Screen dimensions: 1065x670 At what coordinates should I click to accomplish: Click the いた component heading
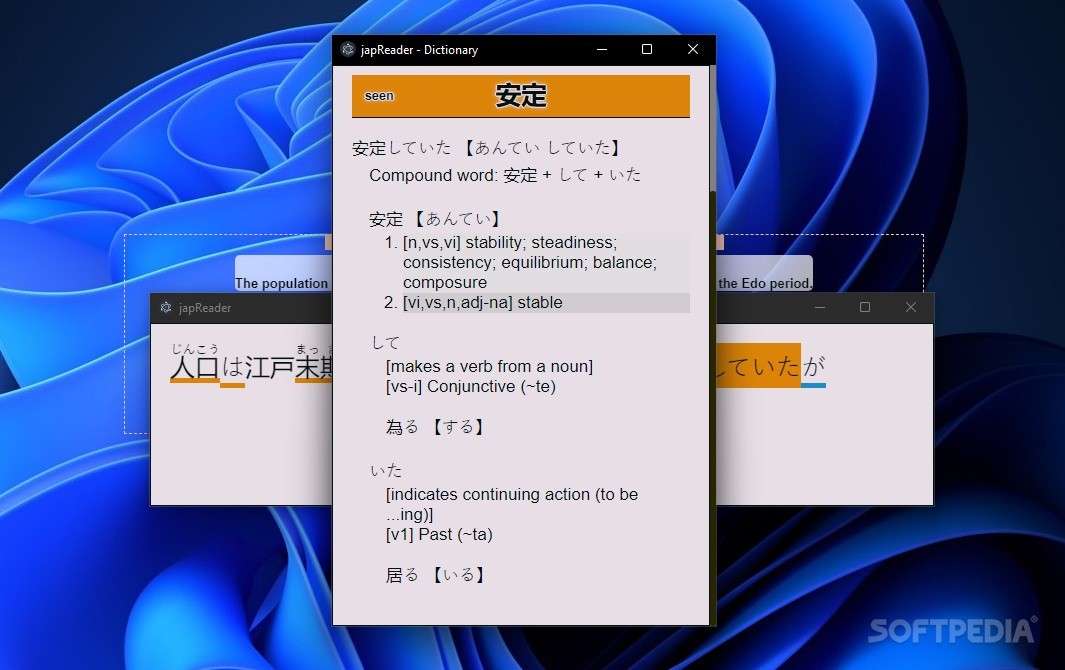click(386, 470)
